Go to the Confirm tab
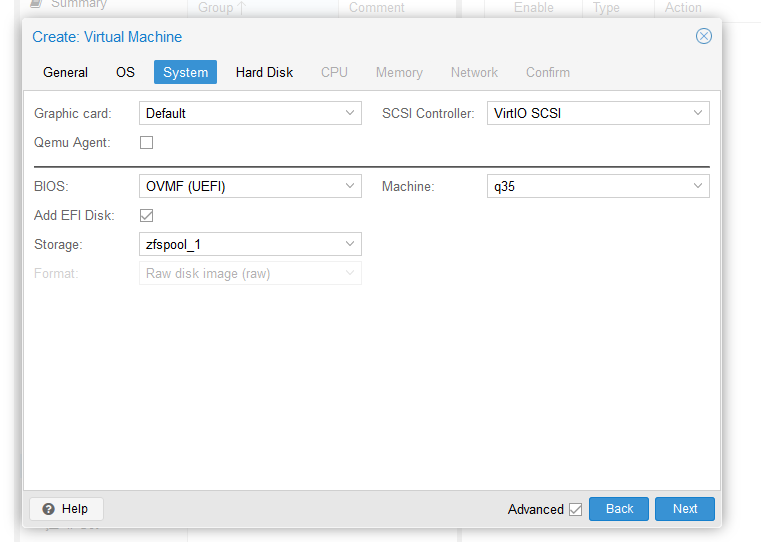The height and width of the screenshot is (542, 761). (x=548, y=72)
